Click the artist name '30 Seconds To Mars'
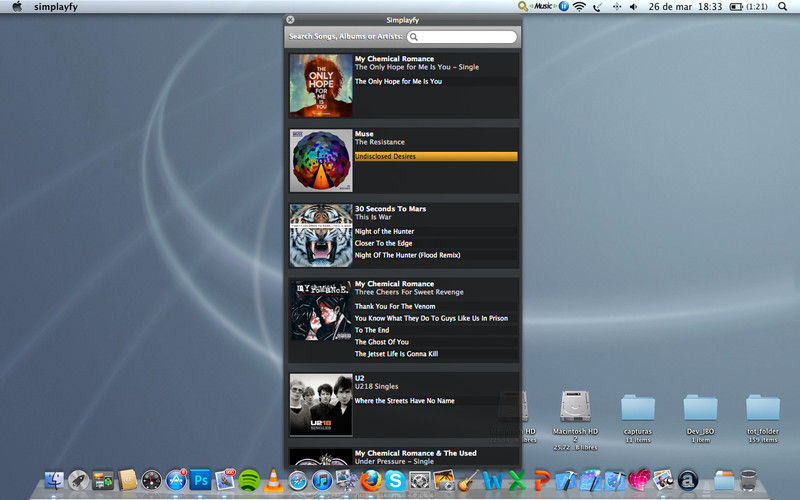The image size is (800, 500). point(390,209)
